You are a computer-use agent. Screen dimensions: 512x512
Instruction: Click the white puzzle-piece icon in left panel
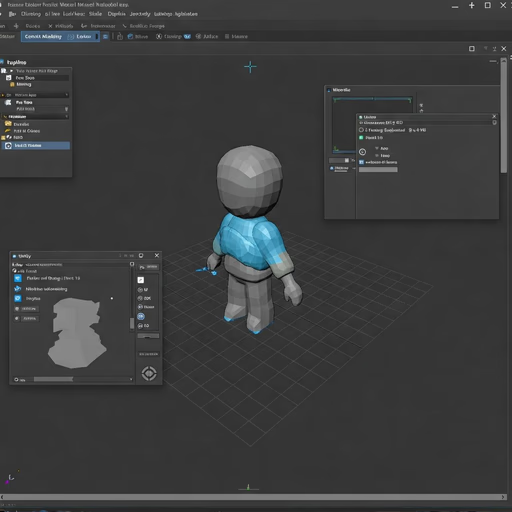coord(8,102)
